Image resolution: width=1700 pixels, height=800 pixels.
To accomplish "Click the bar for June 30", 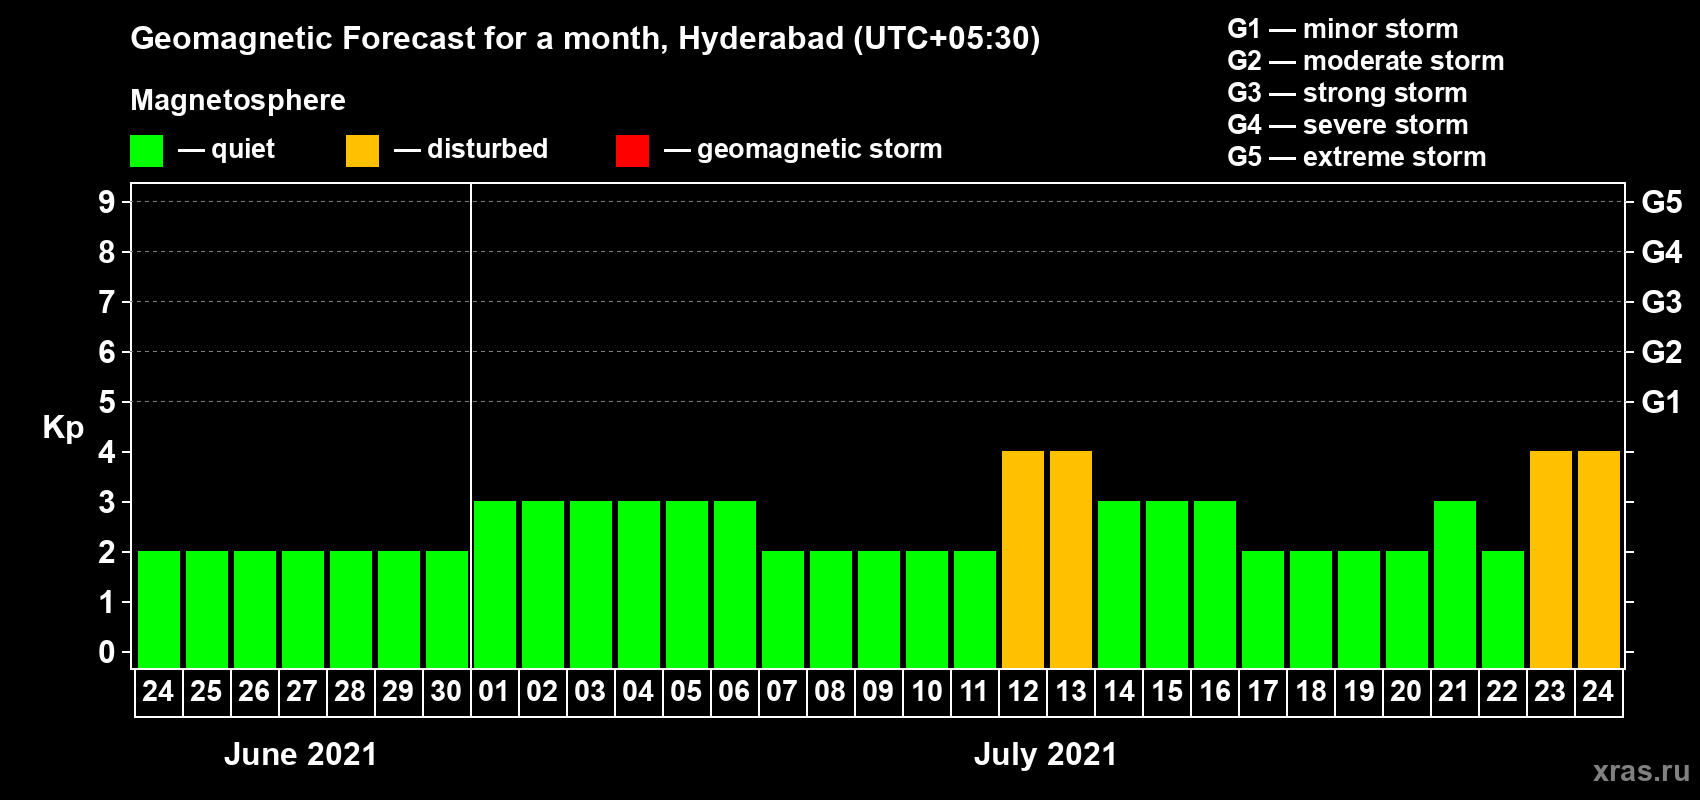I will pos(447,609).
